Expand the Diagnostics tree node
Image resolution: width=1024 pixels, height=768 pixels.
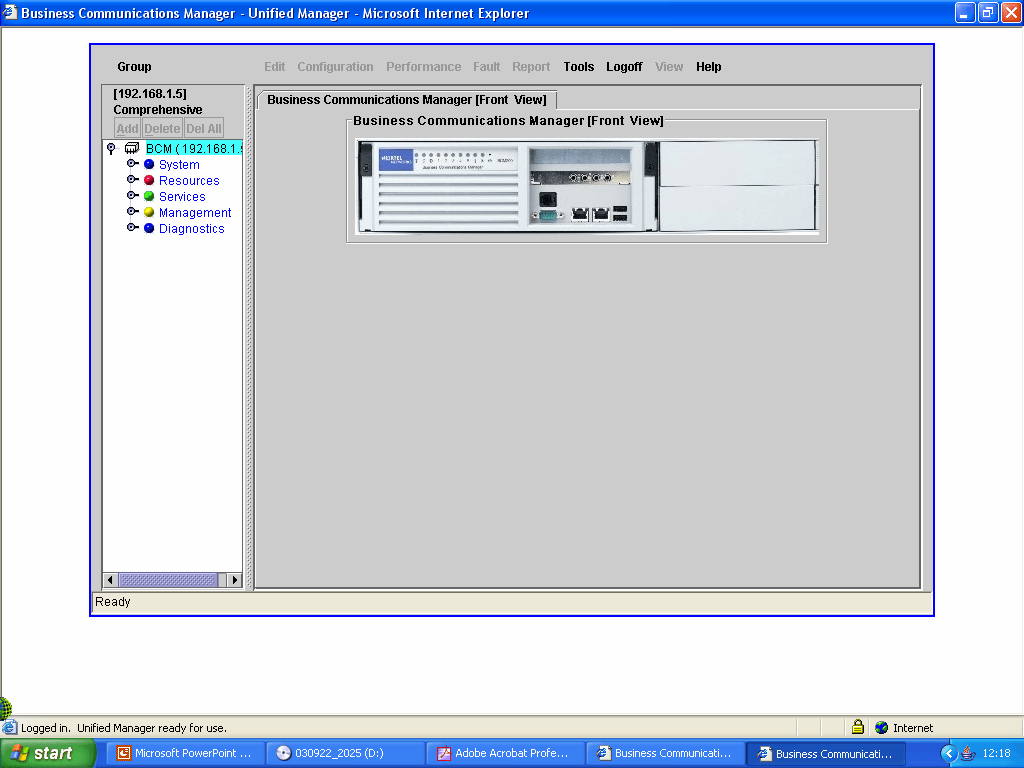coord(132,227)
